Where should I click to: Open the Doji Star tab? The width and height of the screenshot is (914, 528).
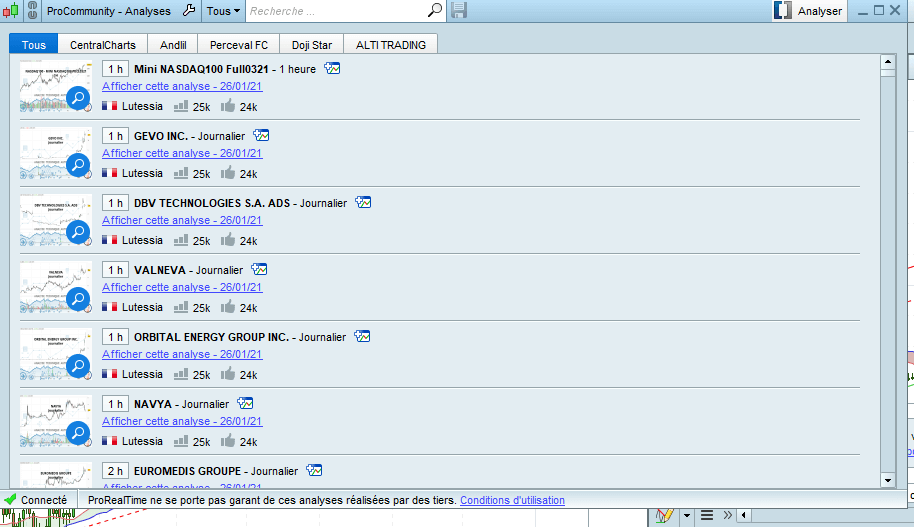pos(312,45)
